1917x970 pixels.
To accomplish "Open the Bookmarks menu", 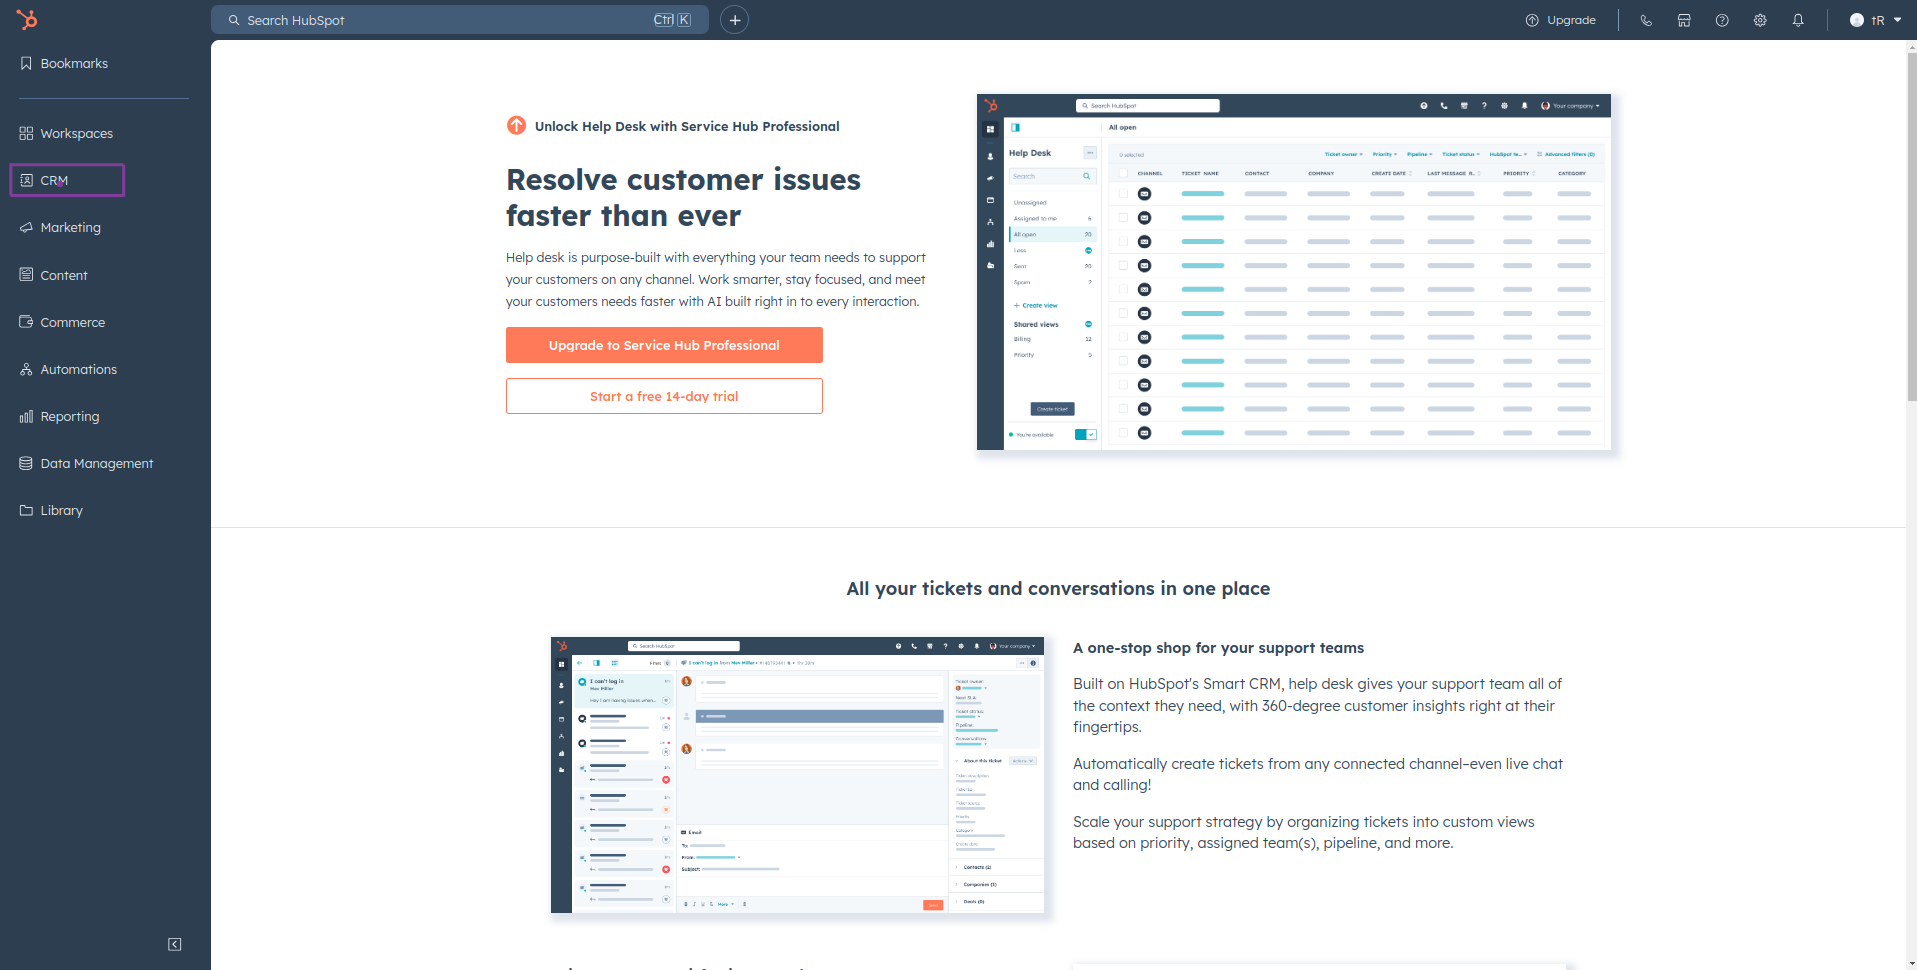I will point(74,63).
